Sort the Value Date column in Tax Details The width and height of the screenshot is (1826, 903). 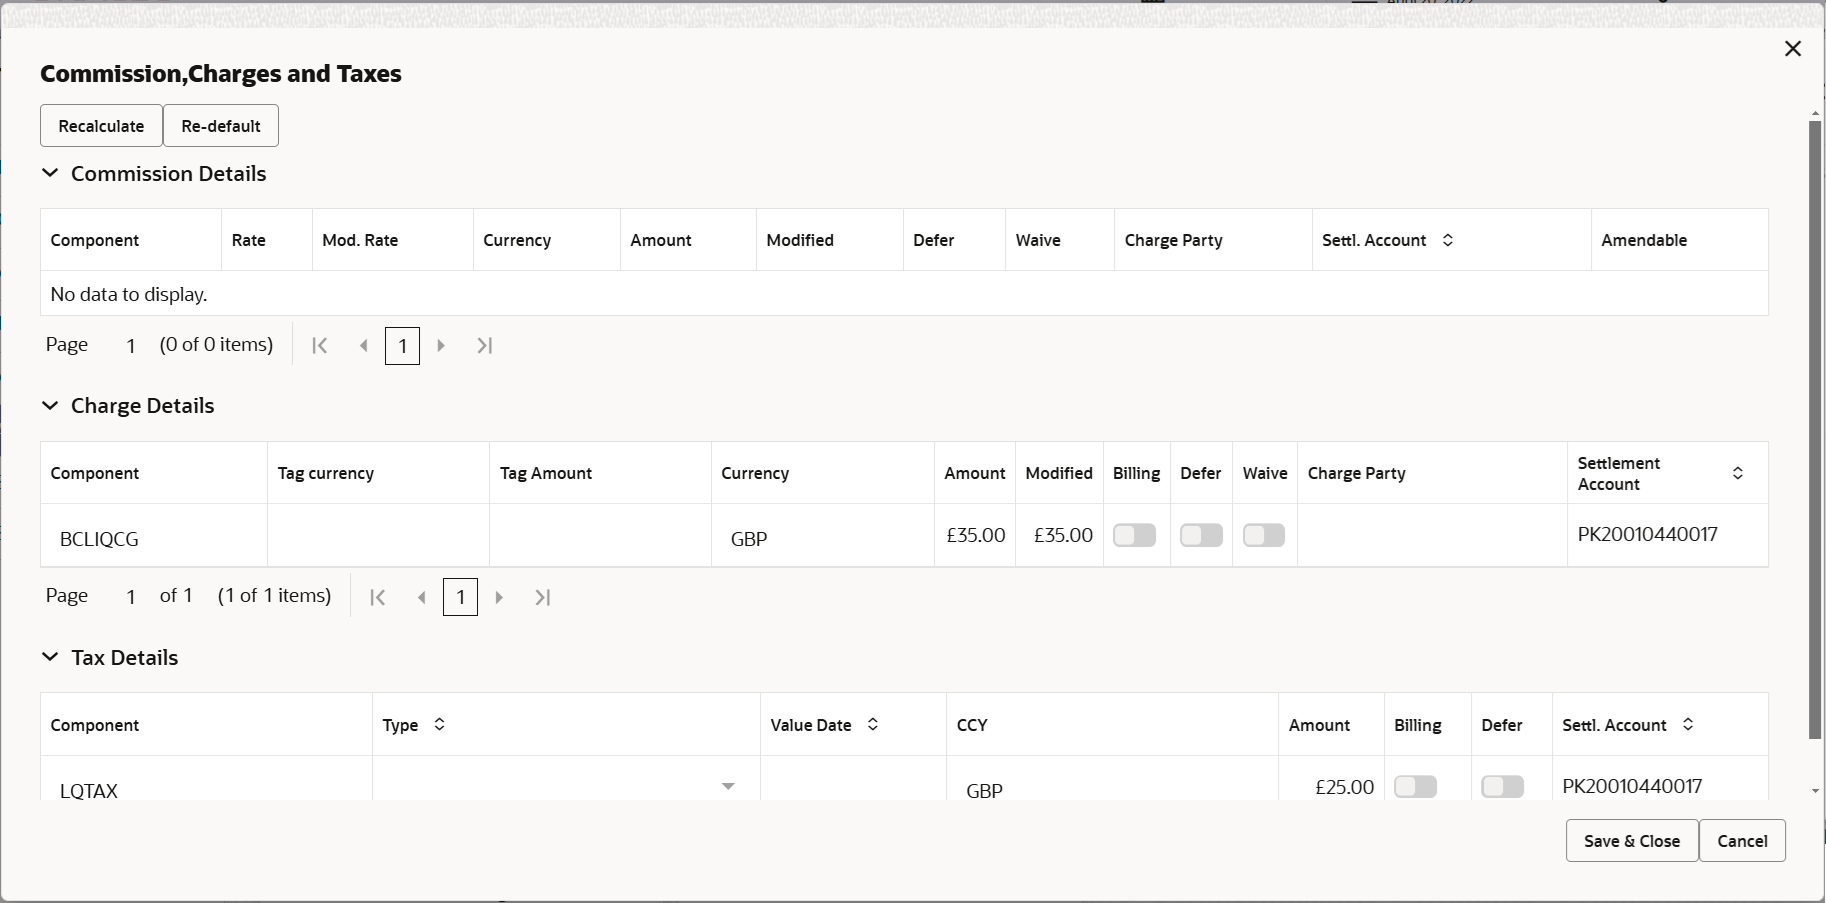point(871,725)
